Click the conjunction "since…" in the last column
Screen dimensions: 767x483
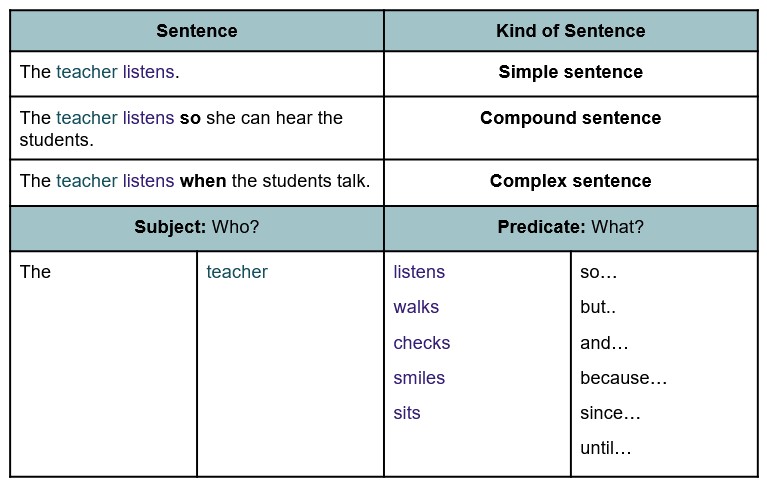[x=610, y=413]
